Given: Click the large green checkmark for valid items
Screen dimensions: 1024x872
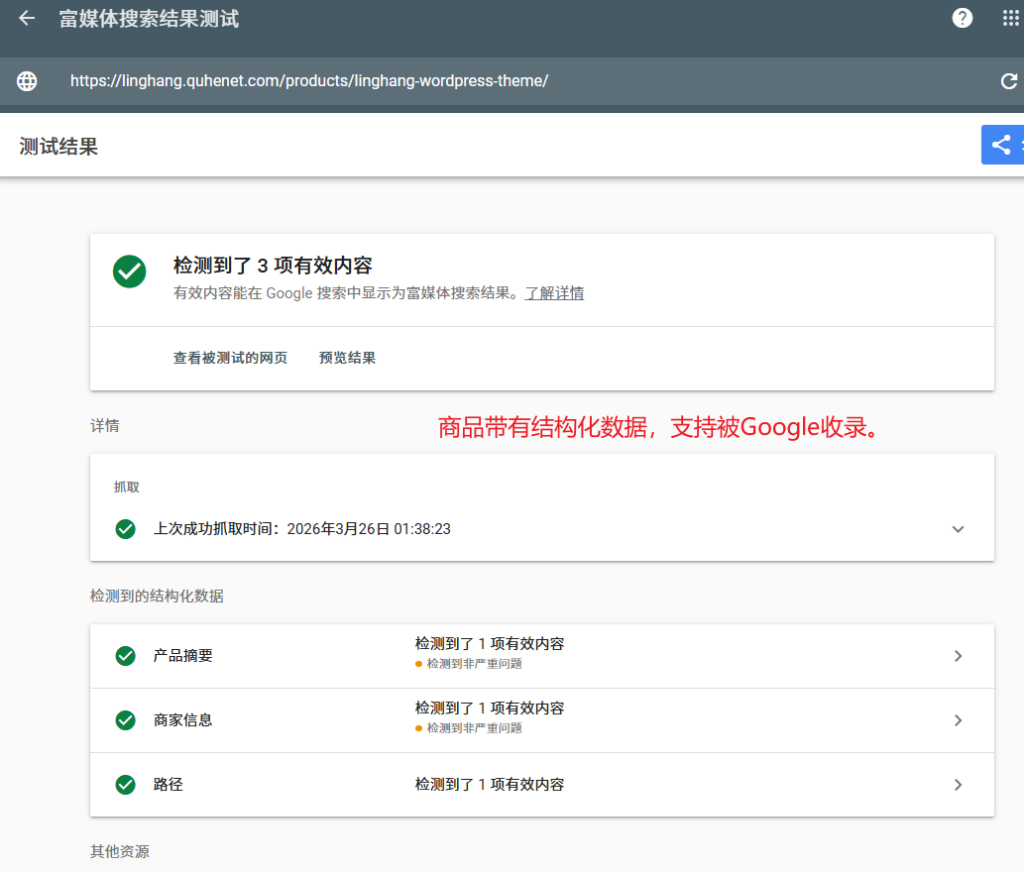Looking at the screenshot, I should (x=129, y=272).
